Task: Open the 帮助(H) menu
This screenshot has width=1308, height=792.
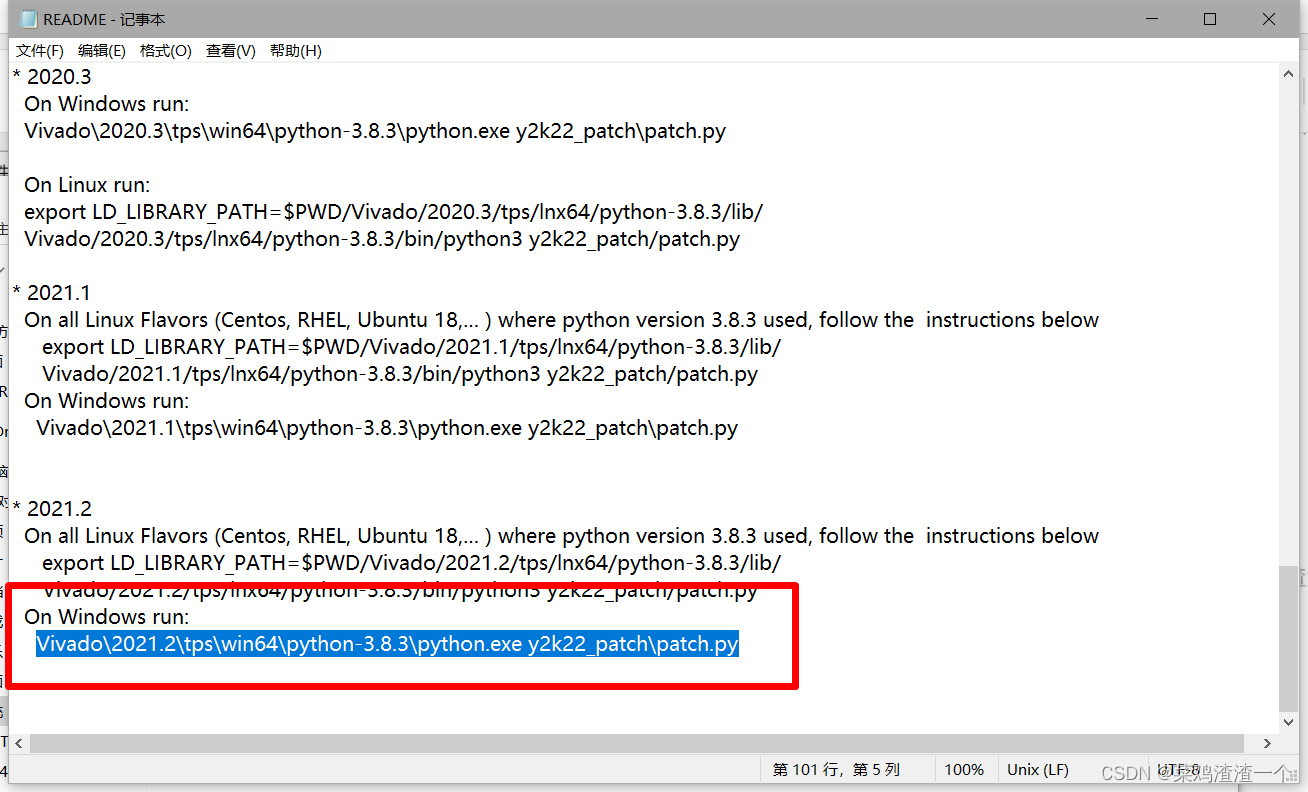Action: pos(296,51)
